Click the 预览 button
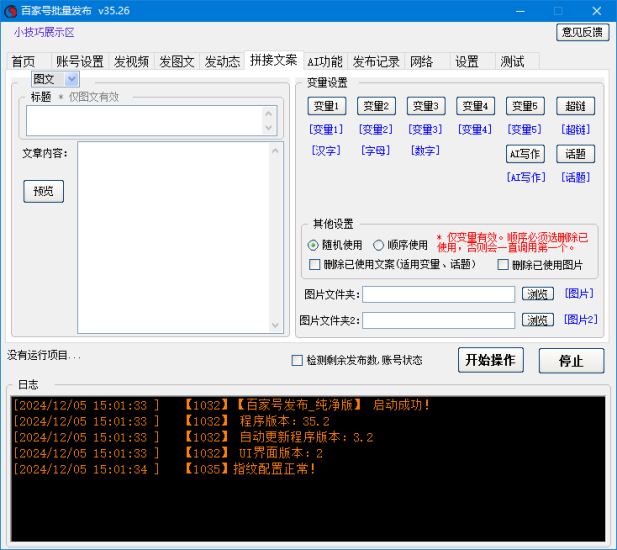617x550 pixels. tap(43, 192)
